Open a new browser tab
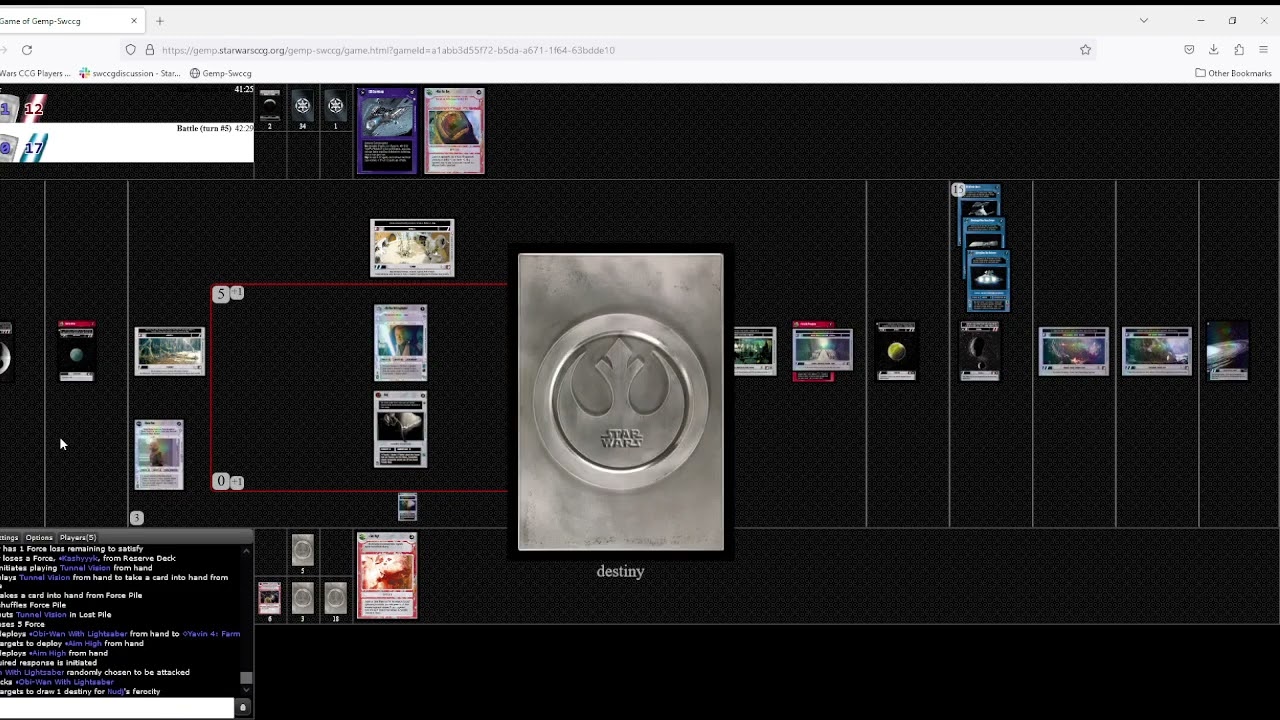The image size is (1280, 720). pos(159,20)
